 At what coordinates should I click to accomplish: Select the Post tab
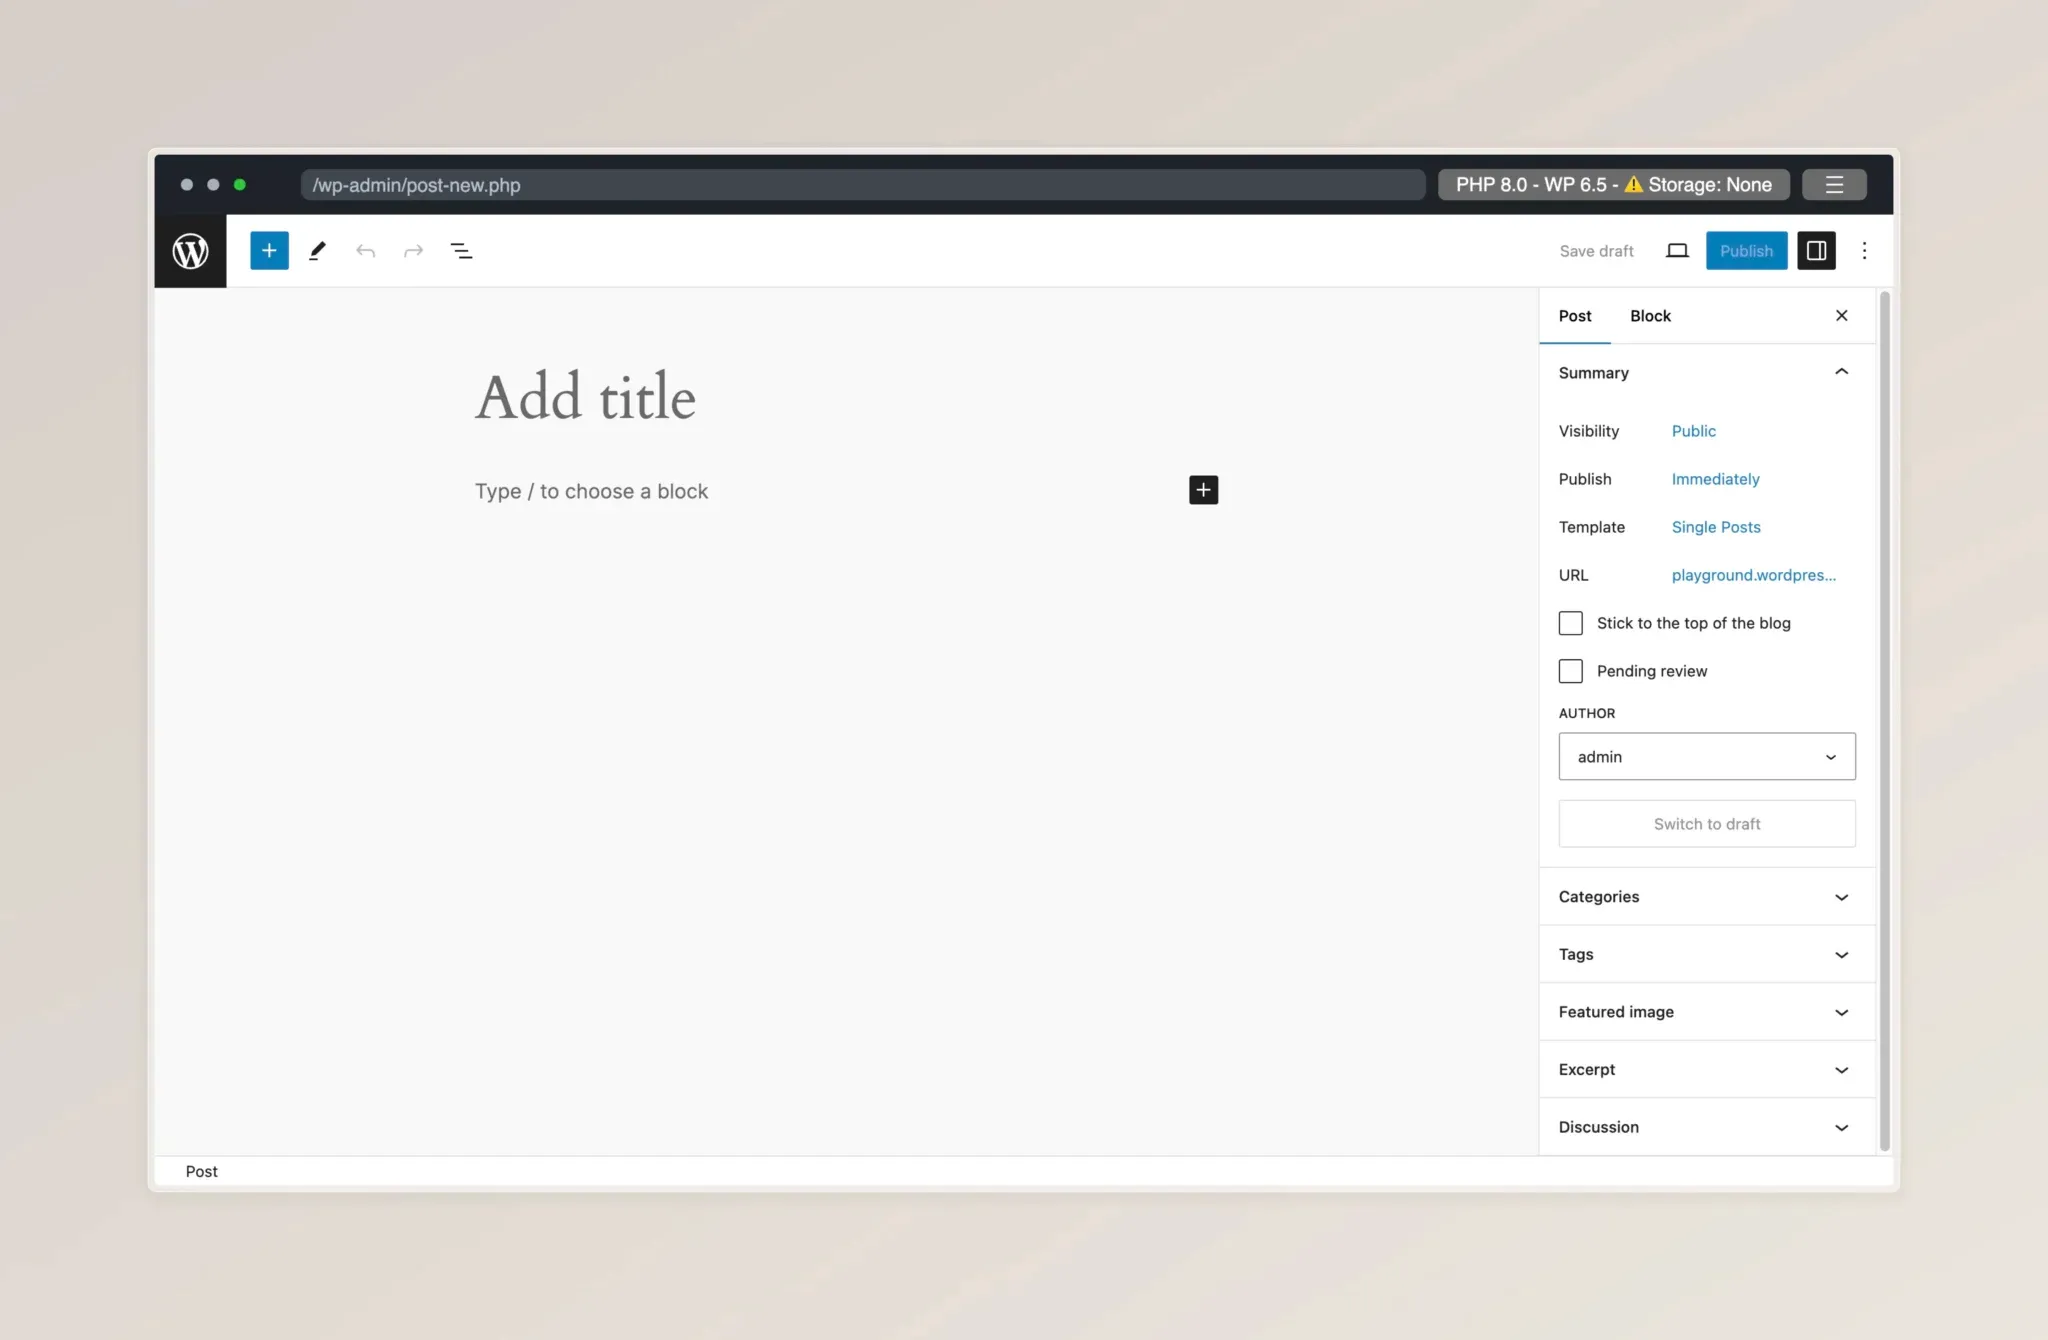pos(1575,316)
